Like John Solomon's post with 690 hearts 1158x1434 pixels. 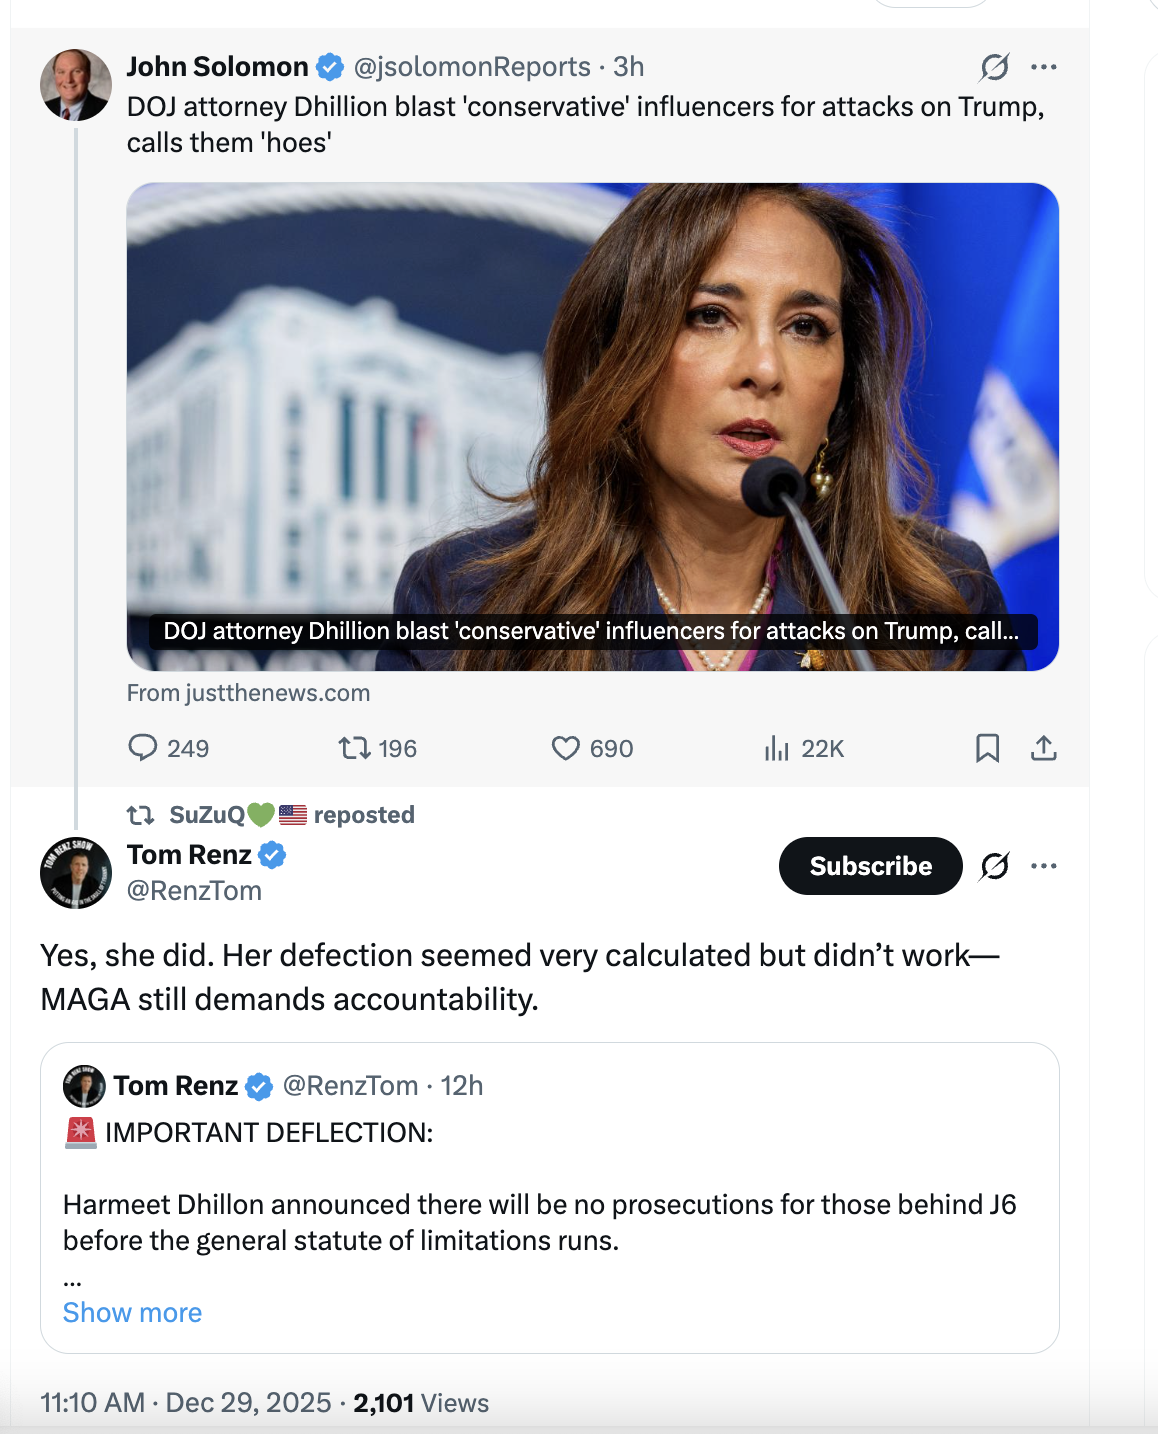566,748
